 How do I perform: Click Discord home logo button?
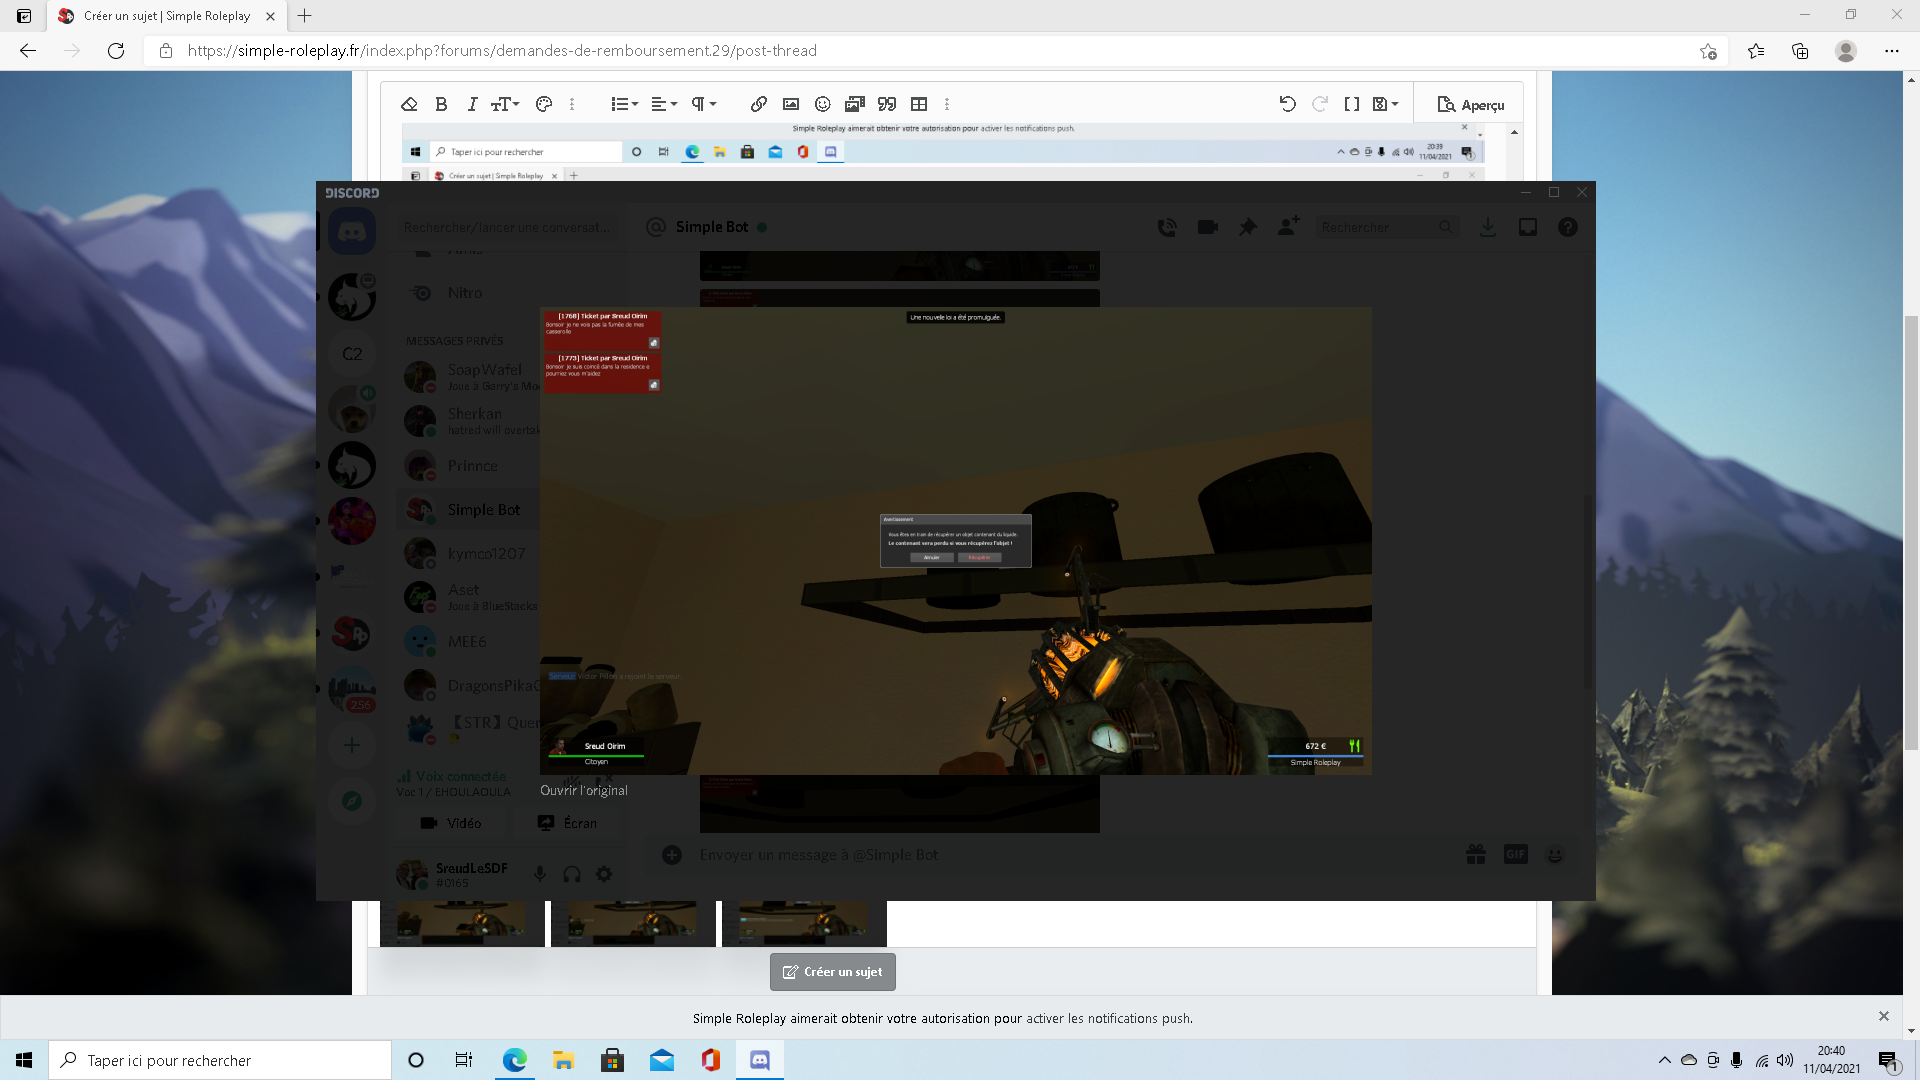[352, 232]
